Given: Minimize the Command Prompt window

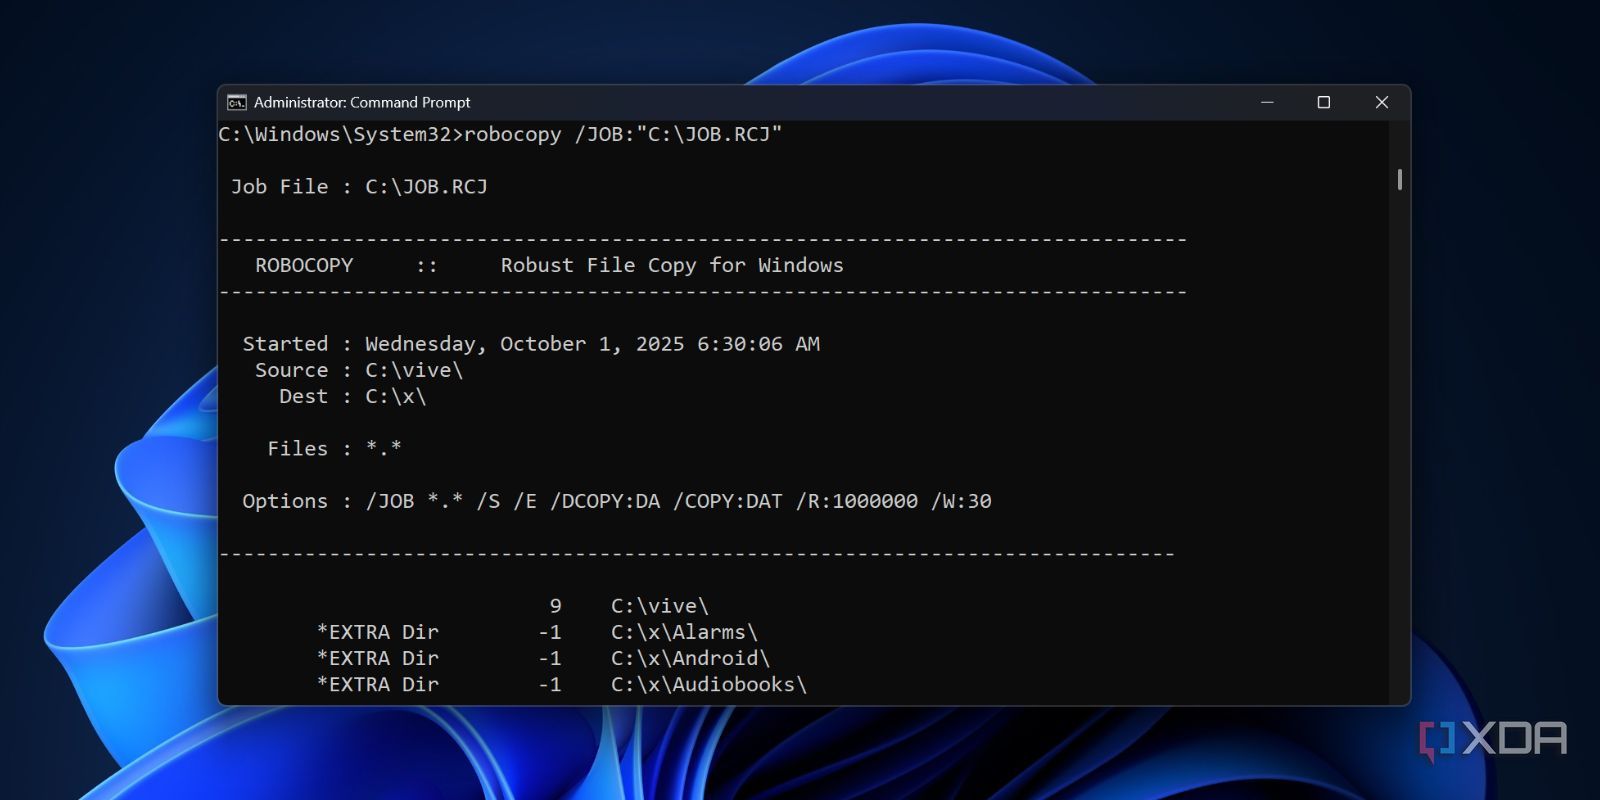Looking at the screenshot, I should coord(1267,103).
